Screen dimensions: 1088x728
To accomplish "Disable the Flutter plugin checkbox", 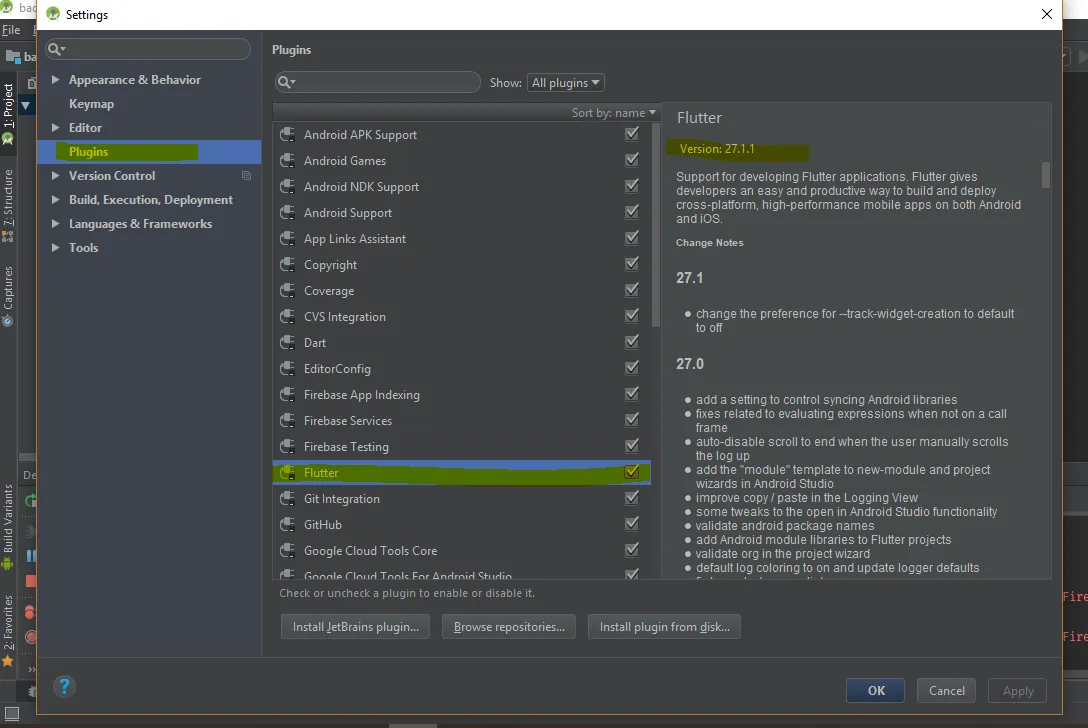I will (631, 471).
